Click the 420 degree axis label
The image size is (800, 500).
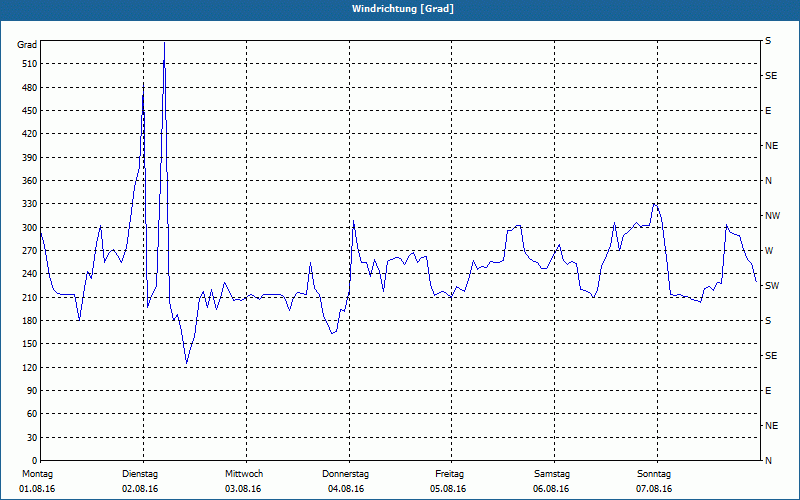point(30,134)
